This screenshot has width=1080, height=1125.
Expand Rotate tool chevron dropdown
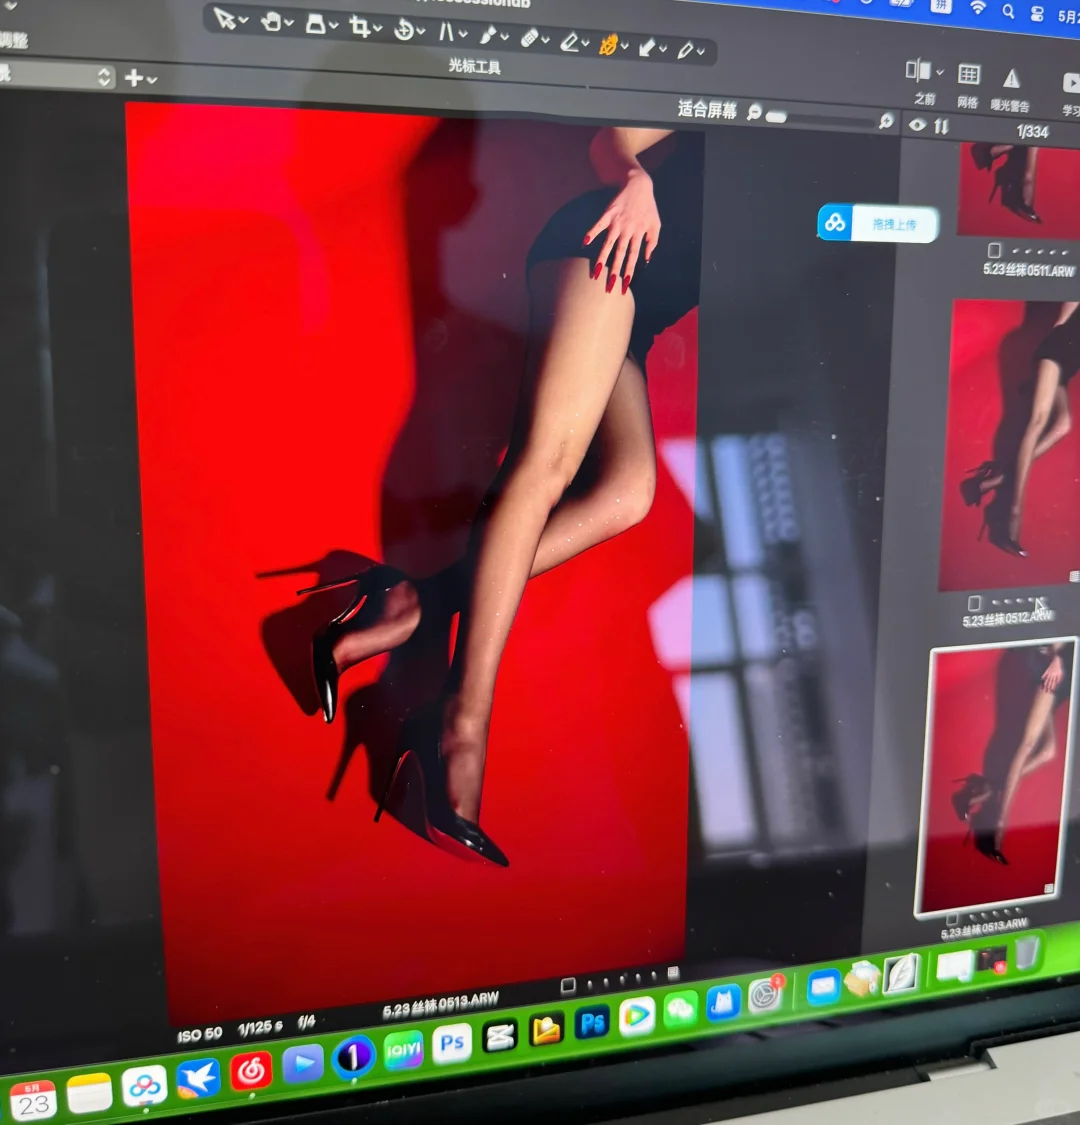point(421,32)
